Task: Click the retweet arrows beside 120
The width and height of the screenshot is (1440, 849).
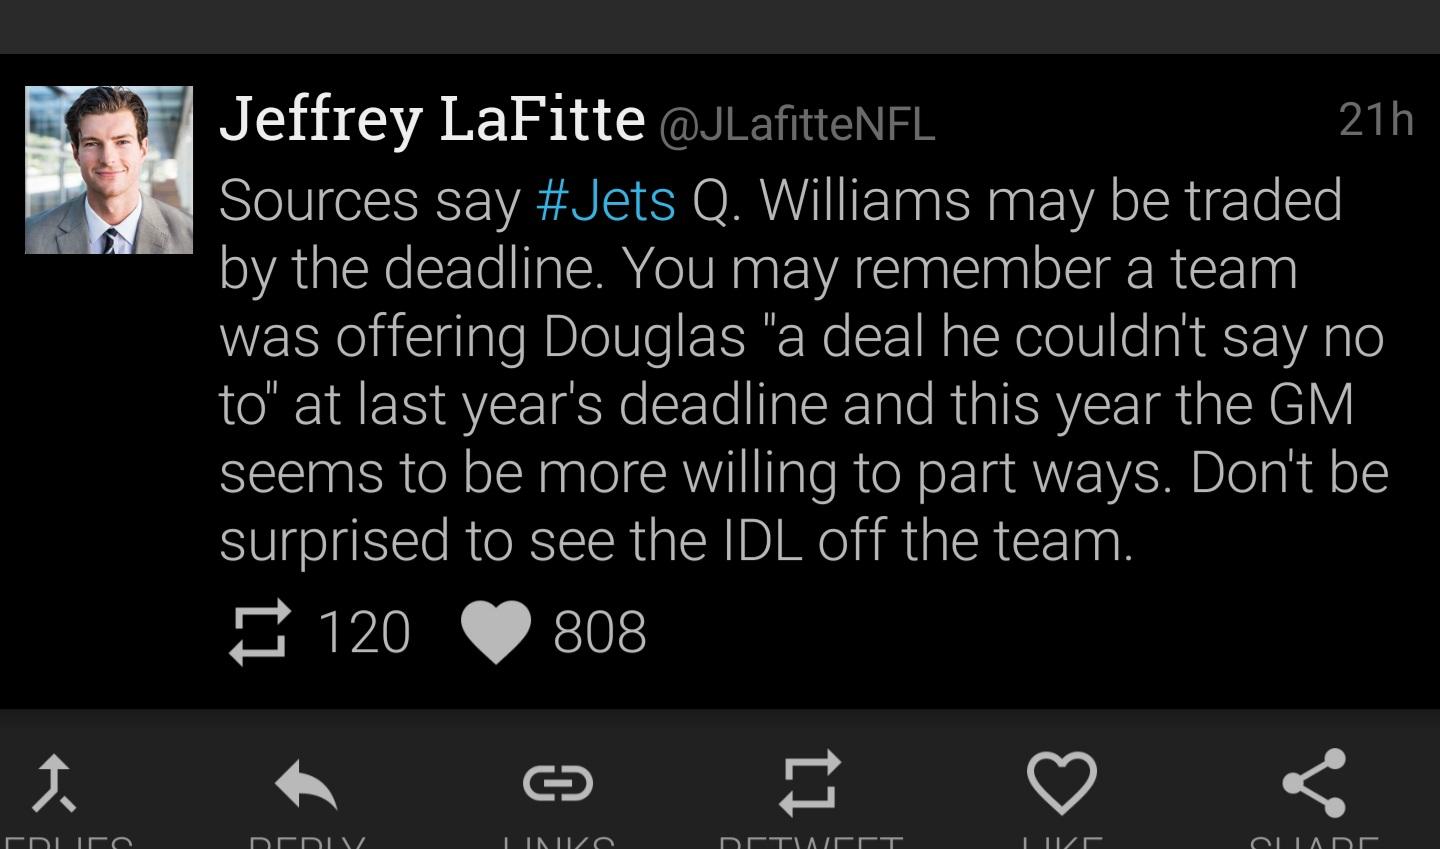Action: [x=260, y=633]
